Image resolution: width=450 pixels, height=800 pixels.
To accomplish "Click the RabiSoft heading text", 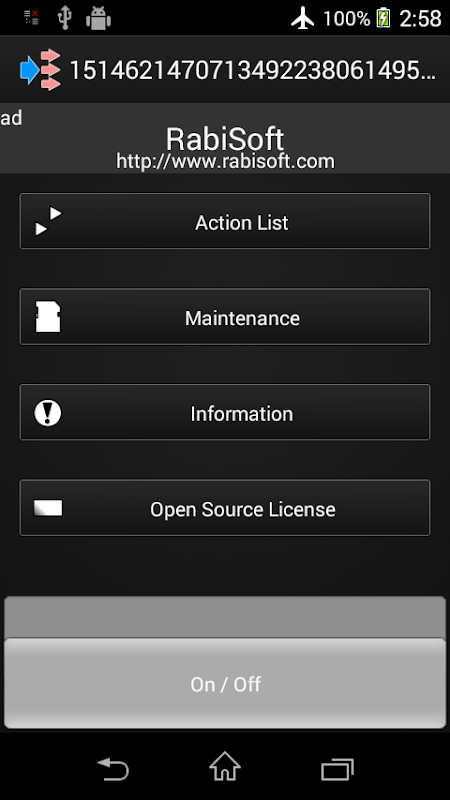I will click(x=225, y=138).
